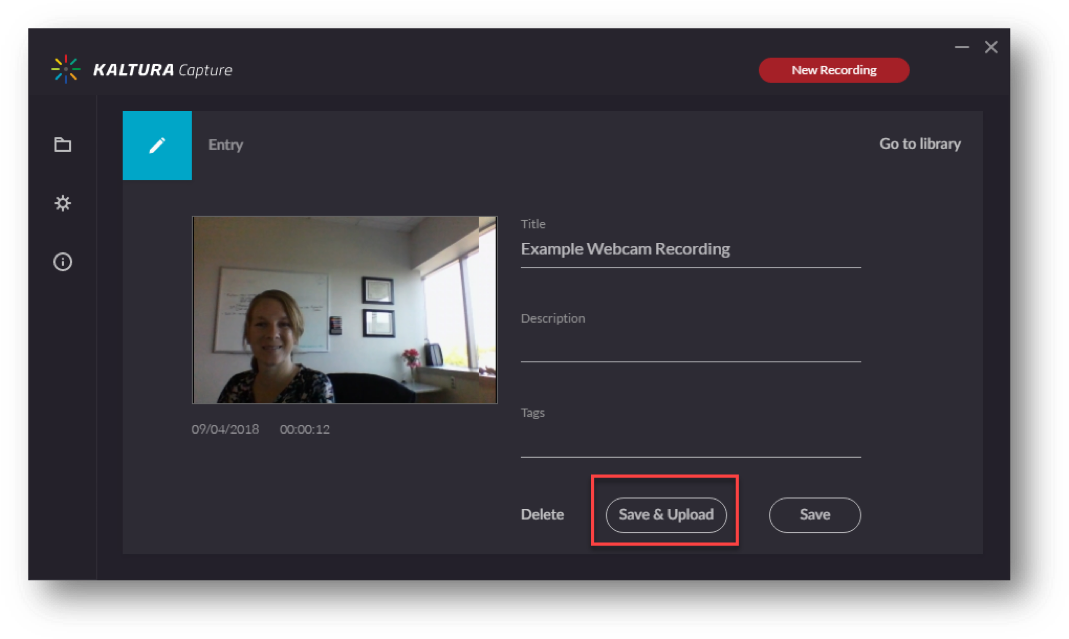
Task: Focus the Description input field
Action: tap(691, 346)
